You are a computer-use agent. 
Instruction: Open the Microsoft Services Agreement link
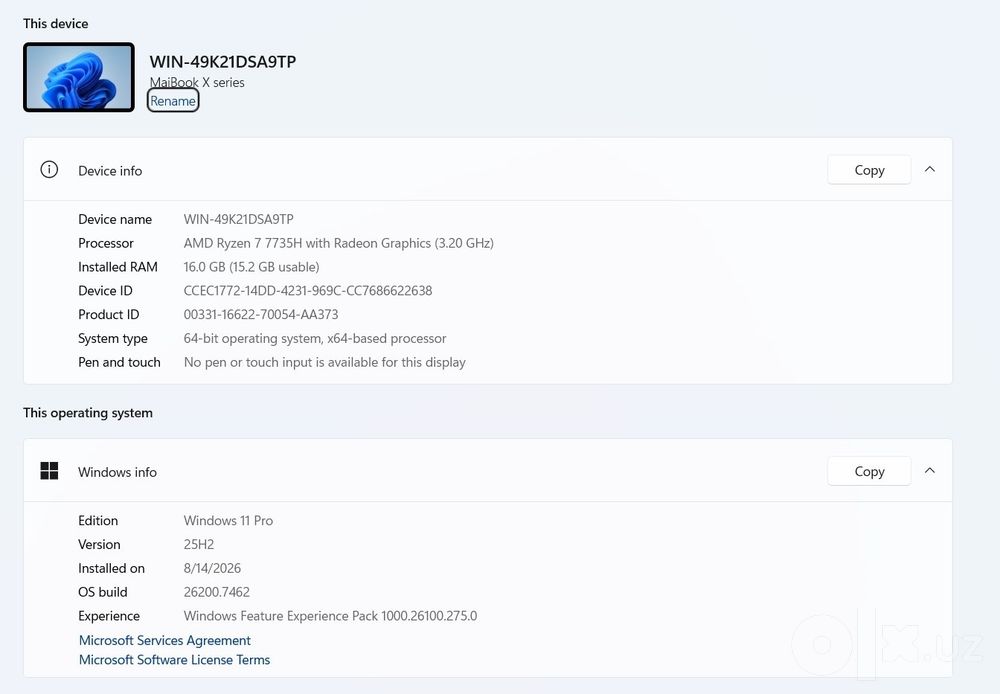(x=165, y=640)
